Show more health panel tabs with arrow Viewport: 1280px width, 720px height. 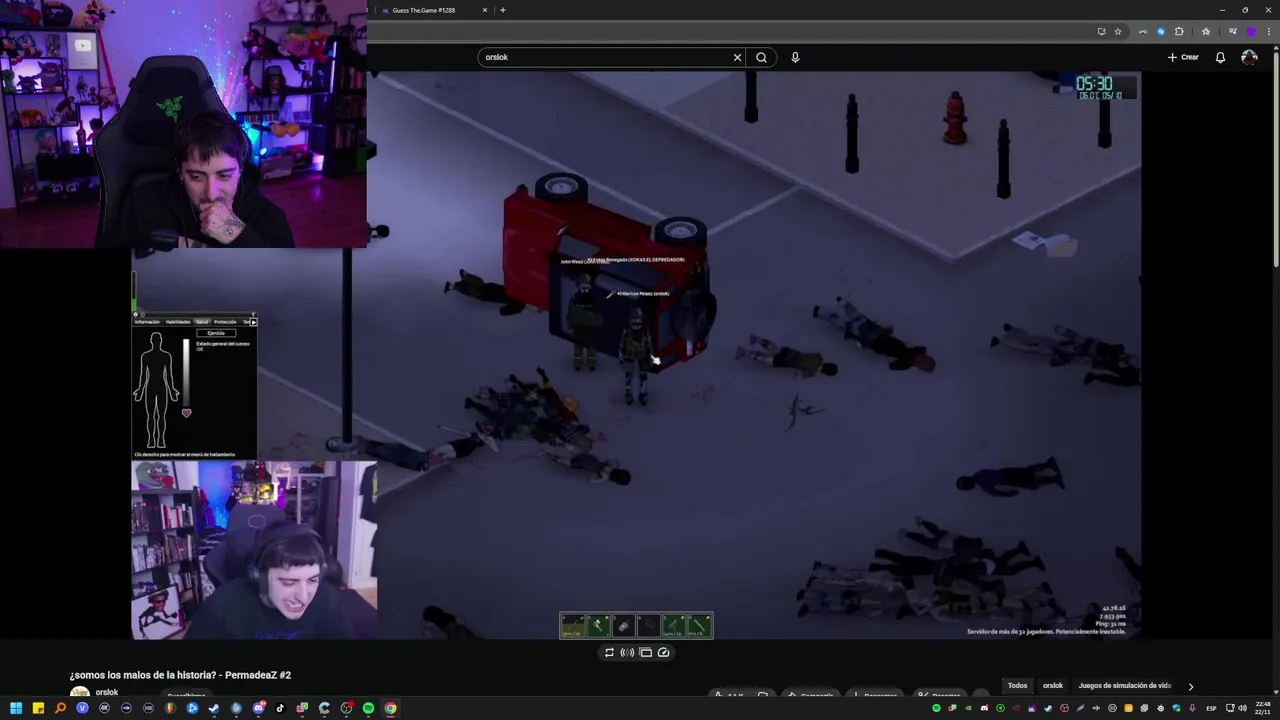tap(254, 322)
